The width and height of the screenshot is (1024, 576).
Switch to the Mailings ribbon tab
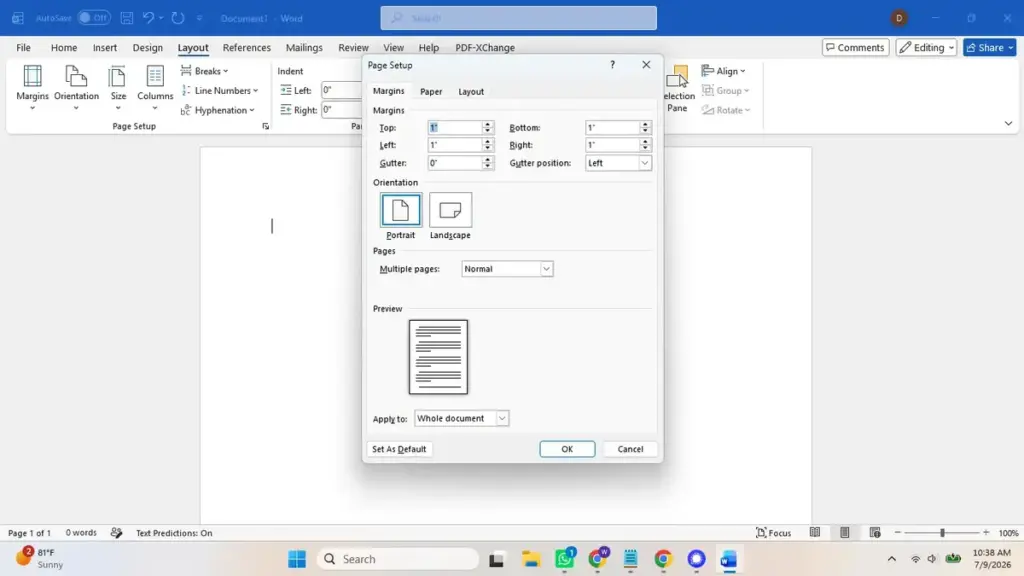pyautogui.click(x=304, y=47)
